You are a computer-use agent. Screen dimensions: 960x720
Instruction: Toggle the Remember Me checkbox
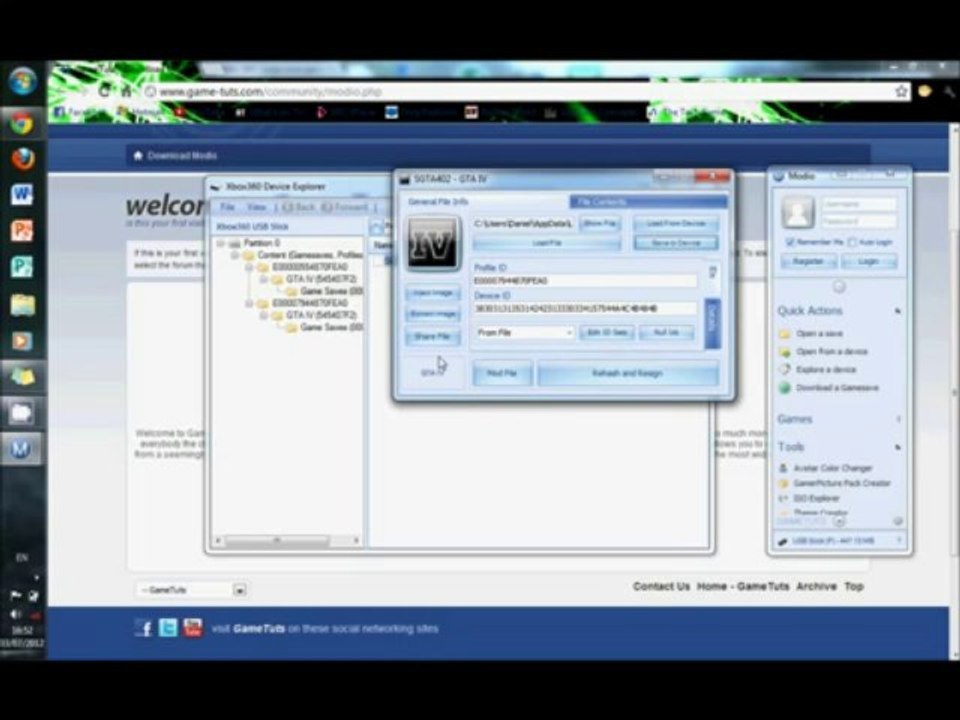coord(789,242)
